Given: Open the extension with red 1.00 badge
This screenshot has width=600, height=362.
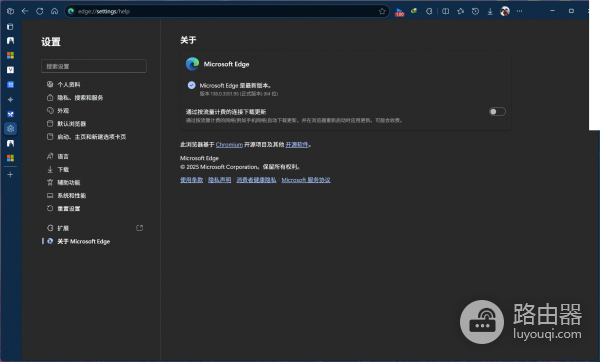Looking at the screenshot, I should click(399, 12).
